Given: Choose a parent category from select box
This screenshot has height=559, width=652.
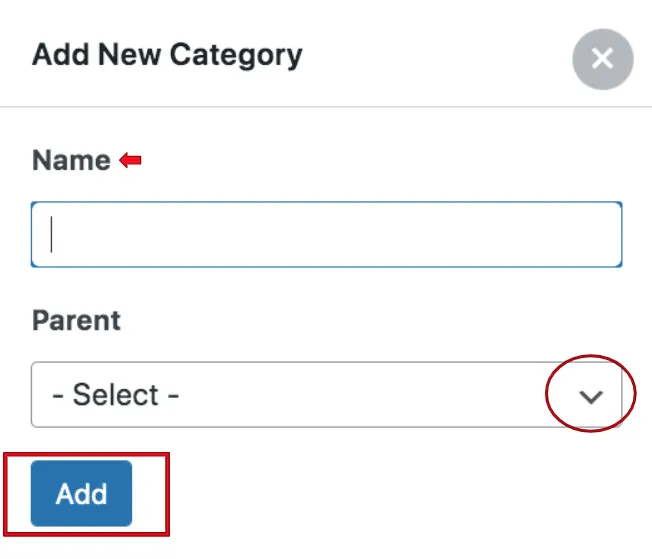Looking at the screenshot, I should click(326, 395).
